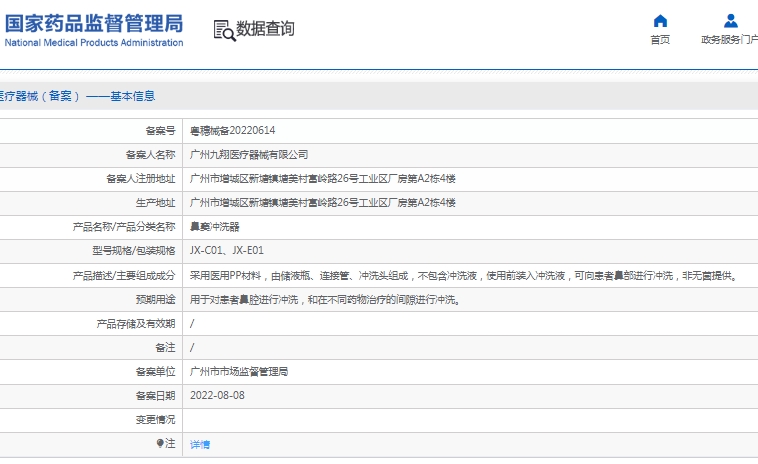The width and height of the screenshot is (758, 464).
Task: Click the 产品描述/主要组成成分 label
Action: (x=124, y=276)
